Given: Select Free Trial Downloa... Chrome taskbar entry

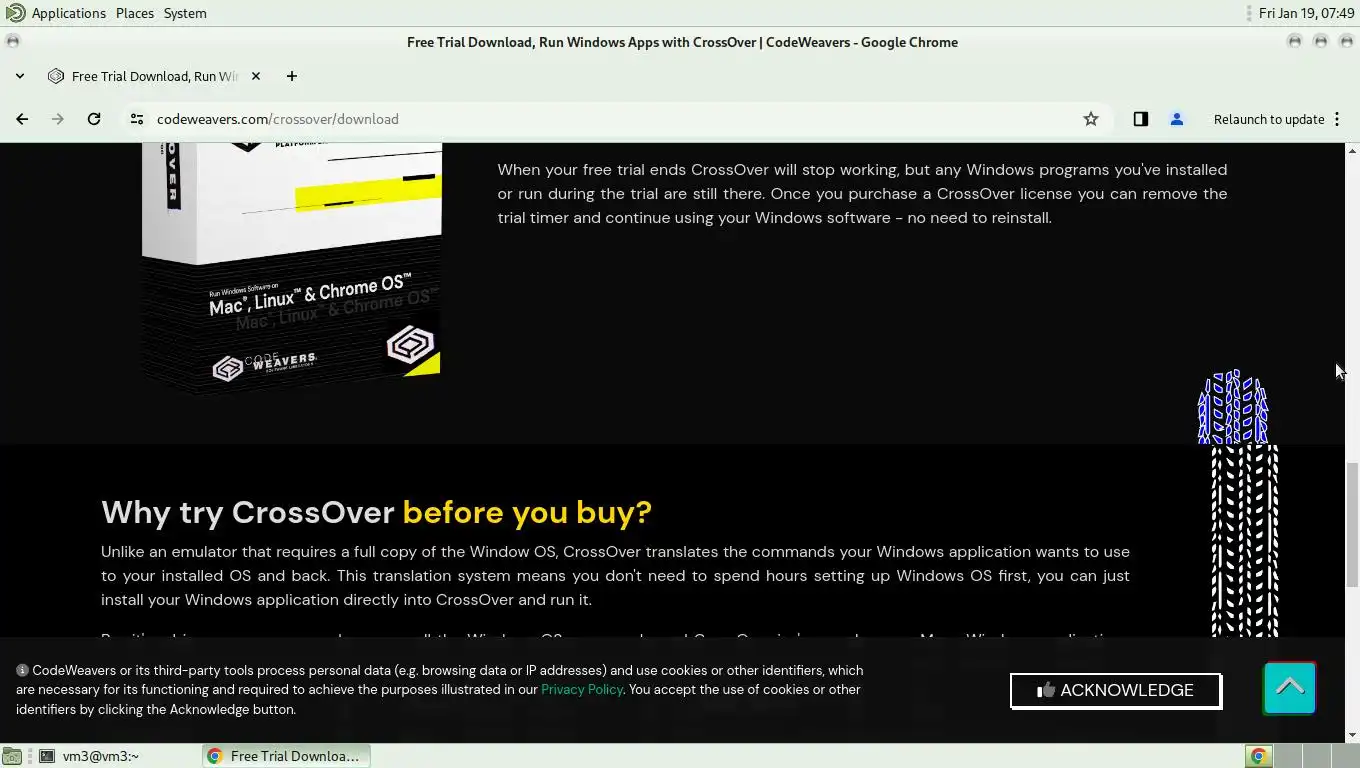Looking at the screenshot, I should (286, 756).
